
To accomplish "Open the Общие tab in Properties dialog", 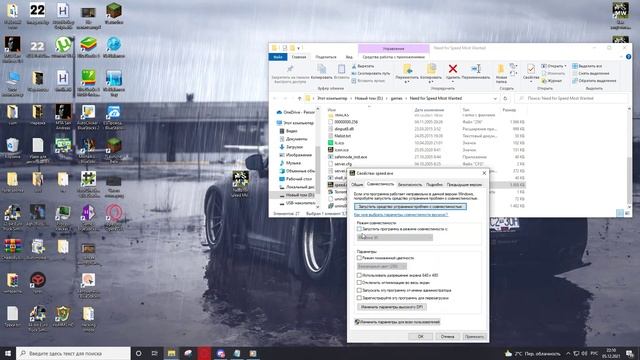I will click(x=357, y=185).
